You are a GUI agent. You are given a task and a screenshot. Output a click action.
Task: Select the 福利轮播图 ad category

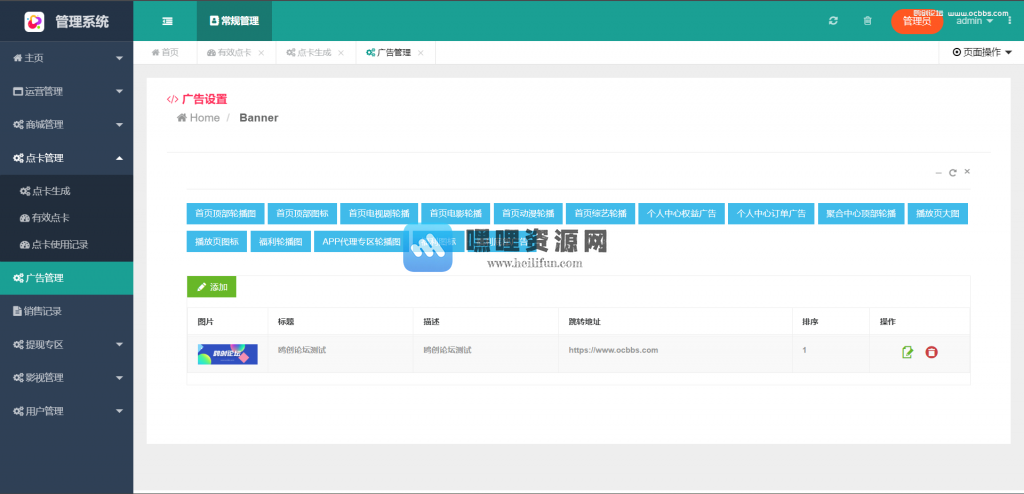(281, 241)
